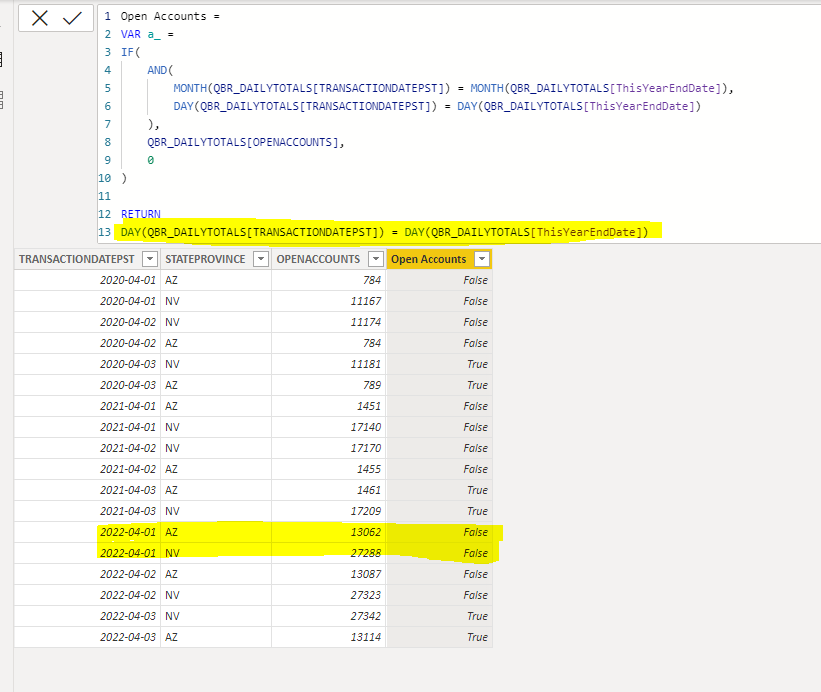Select highlighted cell 13062
Image resolution: width=821 pixels, height=692 pixels.
329,532
